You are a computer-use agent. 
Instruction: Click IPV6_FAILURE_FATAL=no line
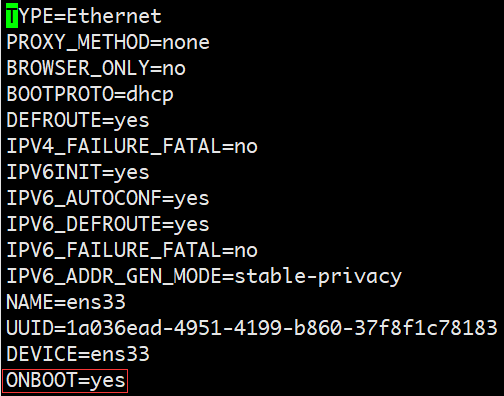[x=132, y=250]
